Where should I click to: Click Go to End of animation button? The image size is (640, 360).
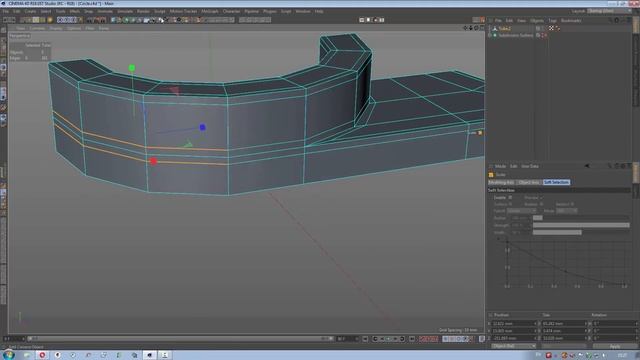pyautogui.click(x=412, y=339)
